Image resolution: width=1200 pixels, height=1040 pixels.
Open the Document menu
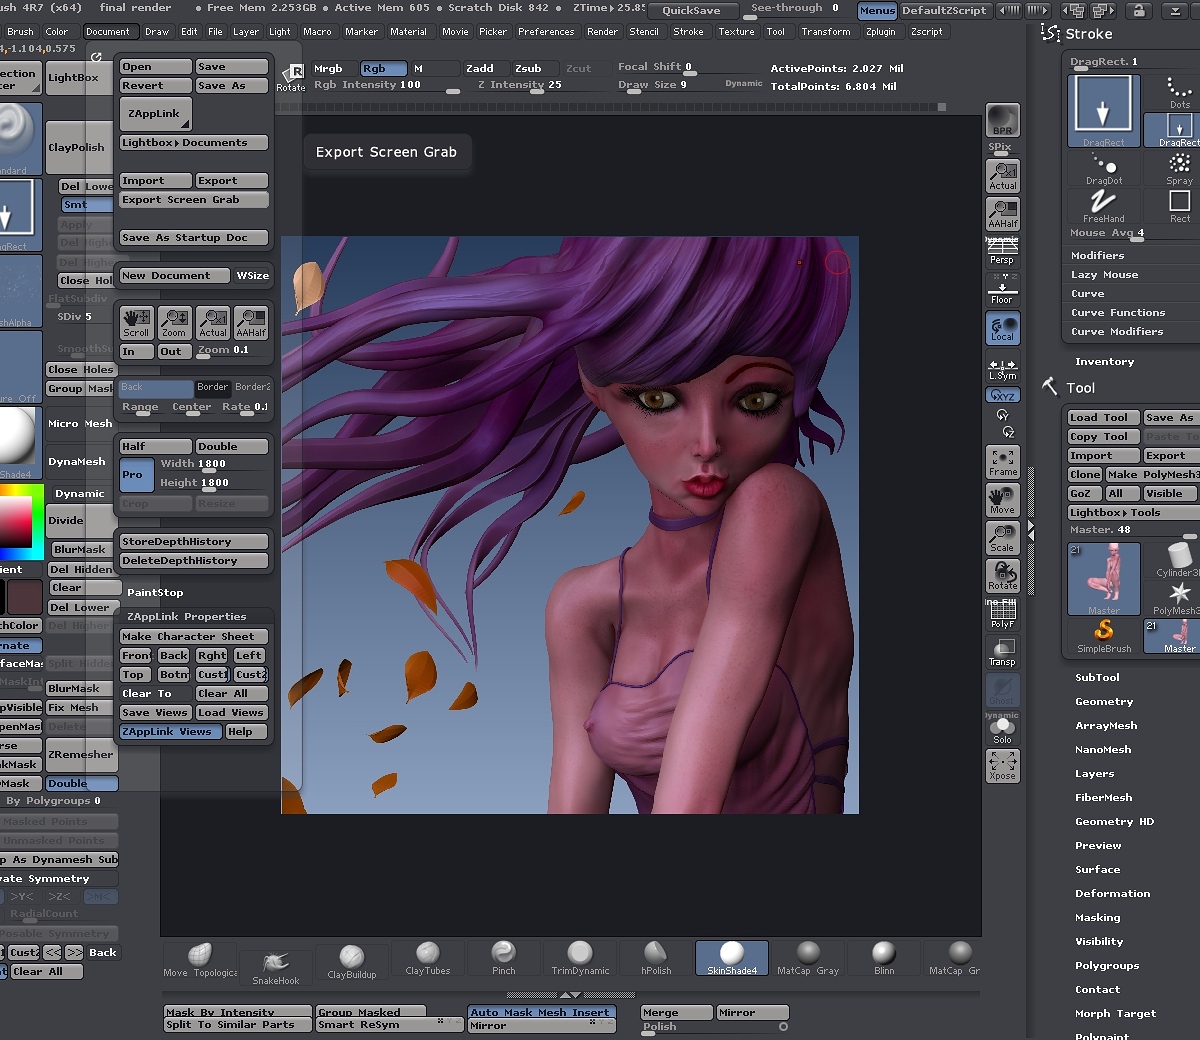pos(108,31)
